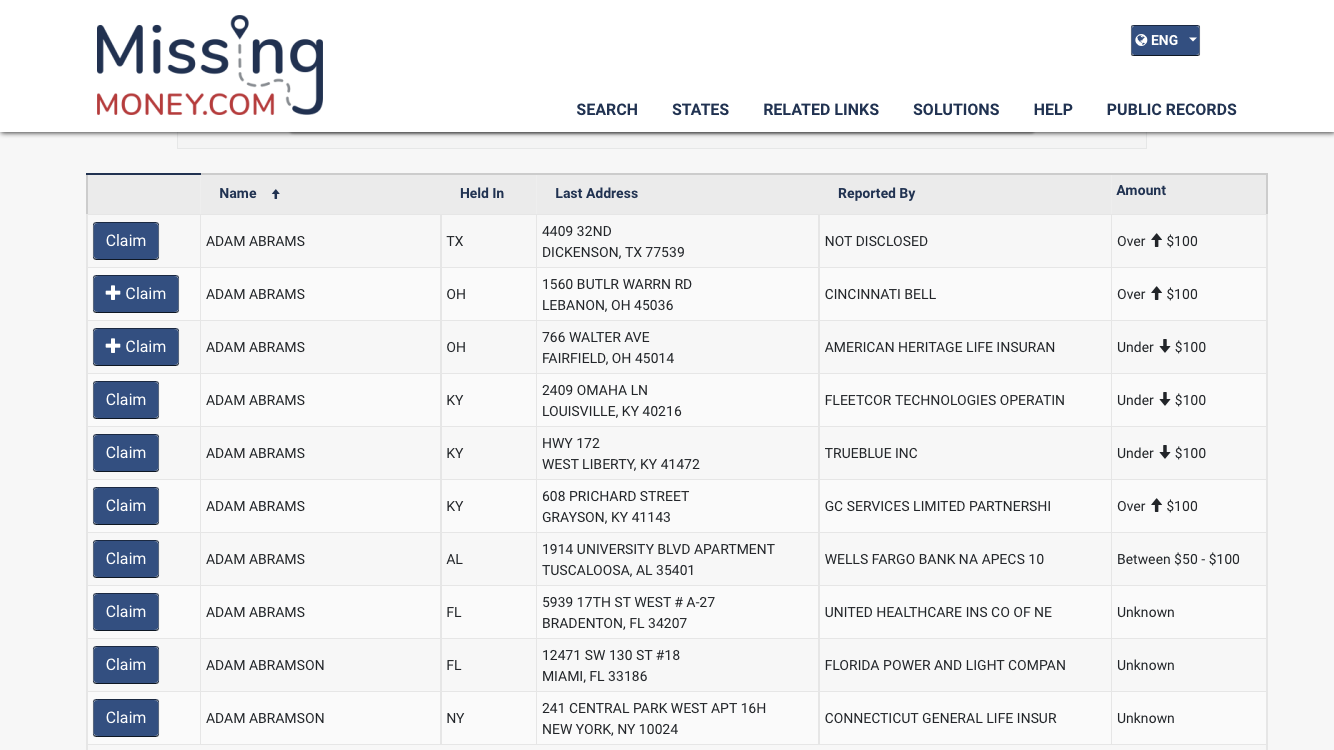Claim the Florida Power and Light property

[126, 665]
